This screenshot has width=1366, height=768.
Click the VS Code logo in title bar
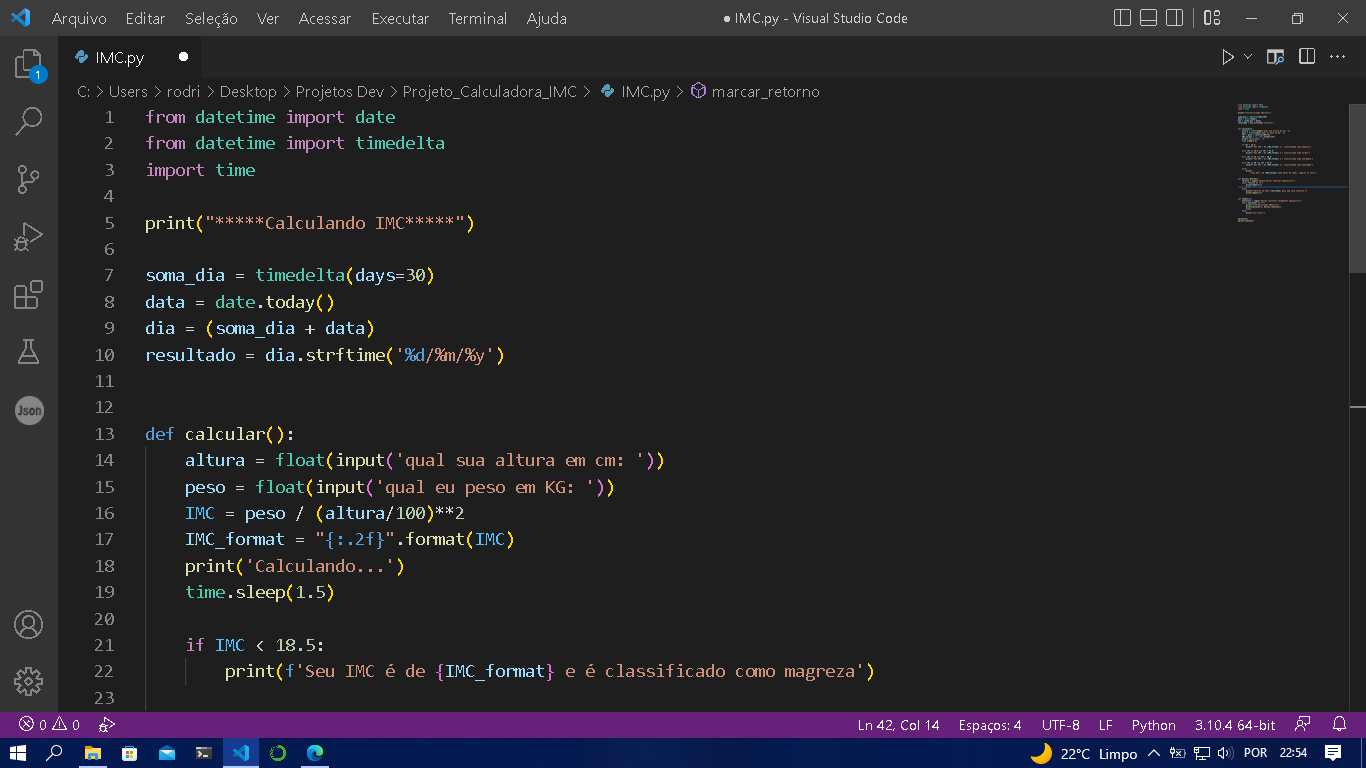tap(21, 18)
